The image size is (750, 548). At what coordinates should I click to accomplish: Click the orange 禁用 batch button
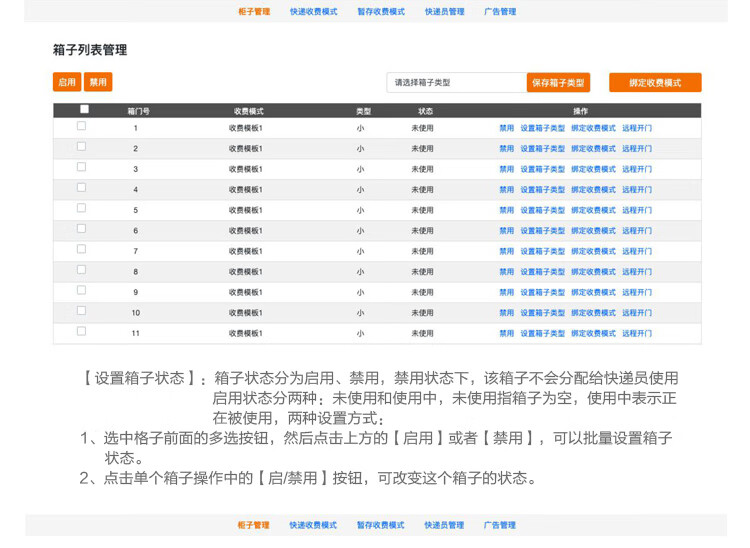pyautogui.click(x=98, y=82)
